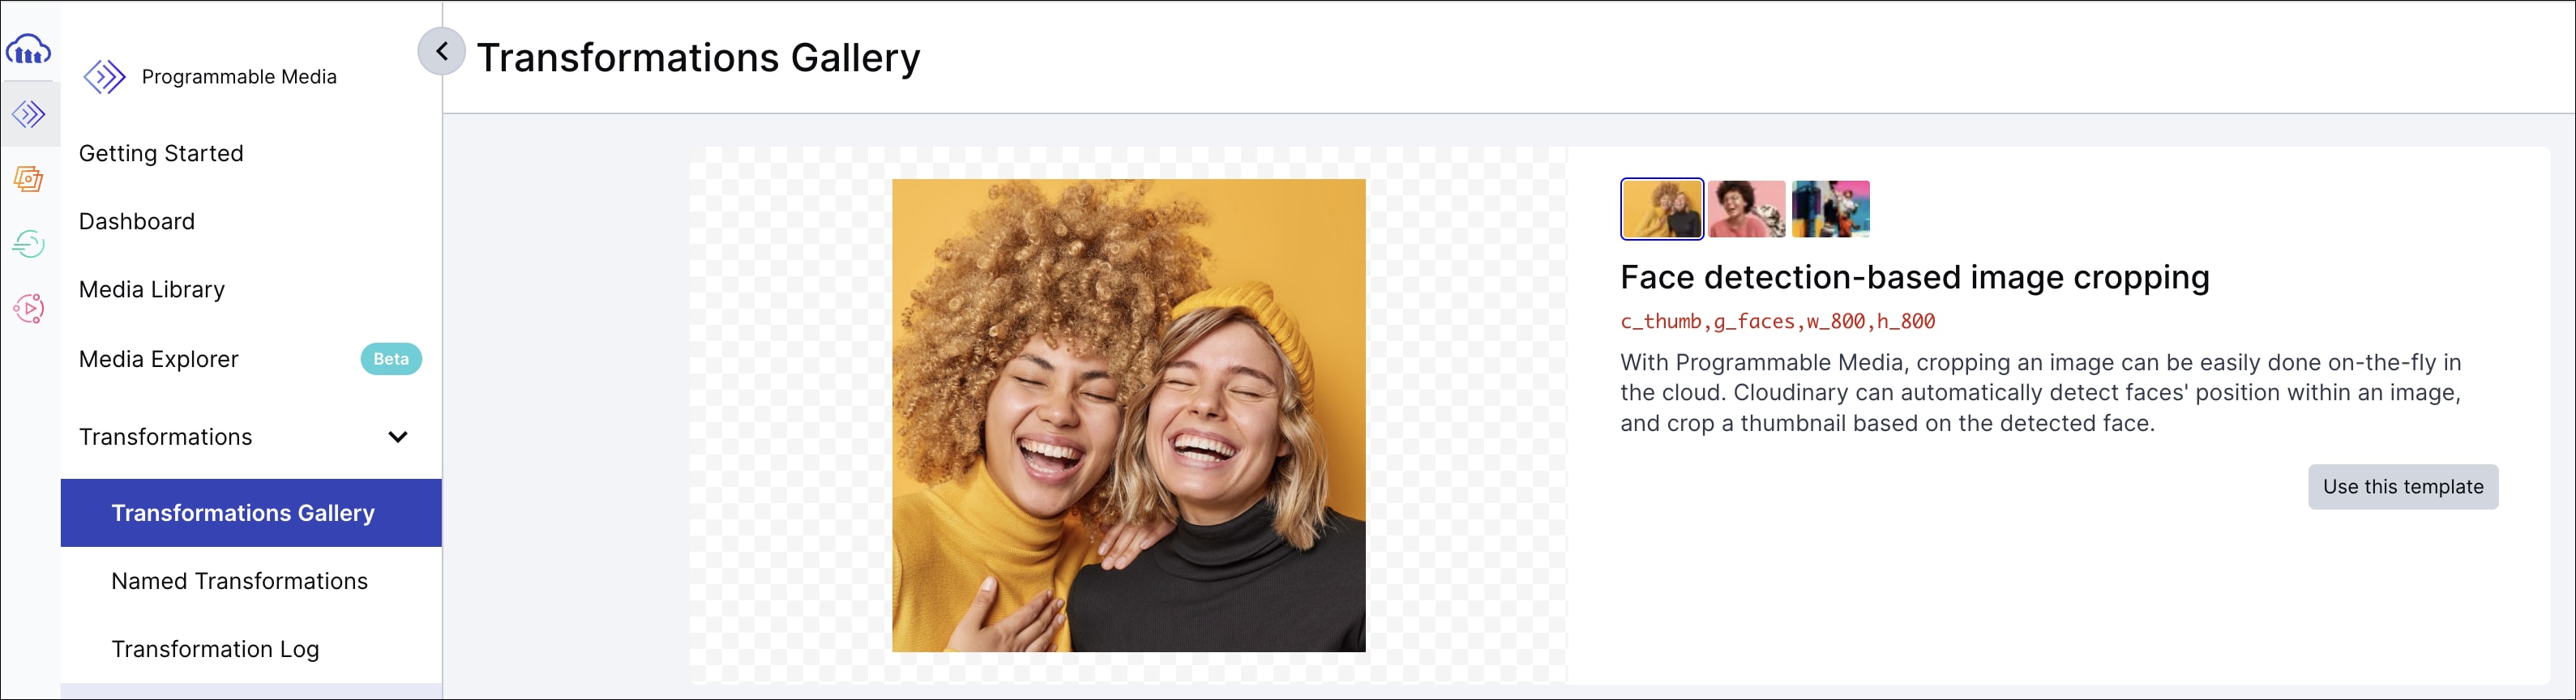This screenshot has width=2576, height=700.
Task: Open Media Explorer beta section
Action: coord(251,359)
